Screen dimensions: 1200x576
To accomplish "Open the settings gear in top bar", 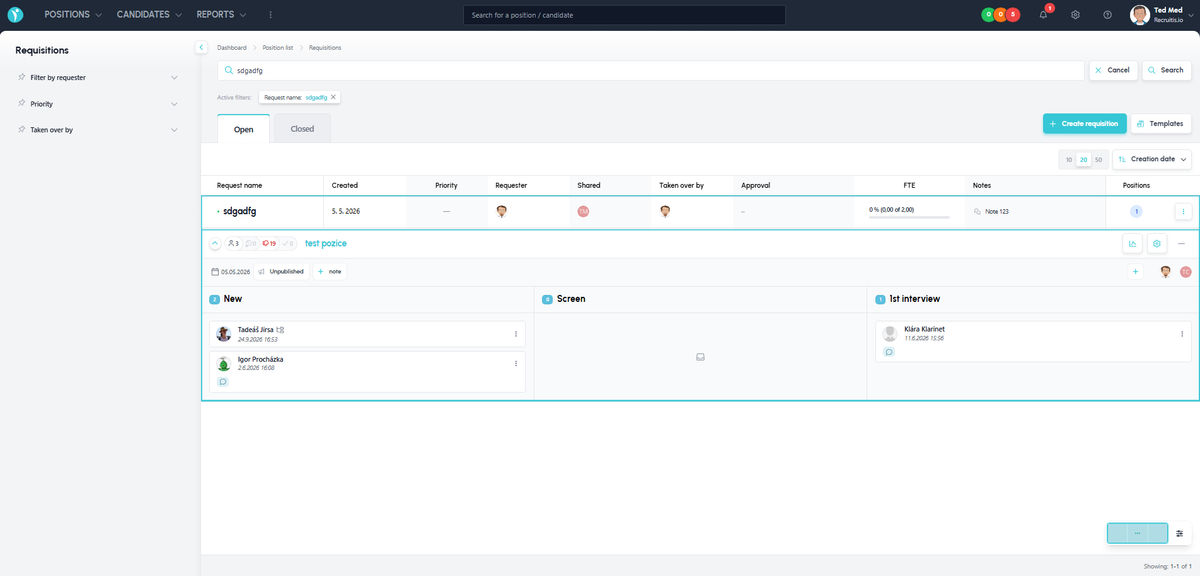I will [1075, 15].
